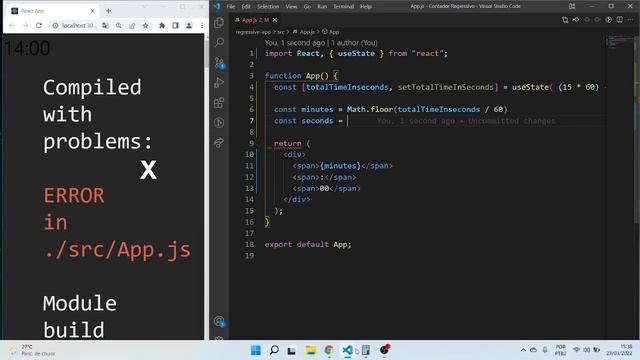Close the React App browser tab

(x=92, y=11)
